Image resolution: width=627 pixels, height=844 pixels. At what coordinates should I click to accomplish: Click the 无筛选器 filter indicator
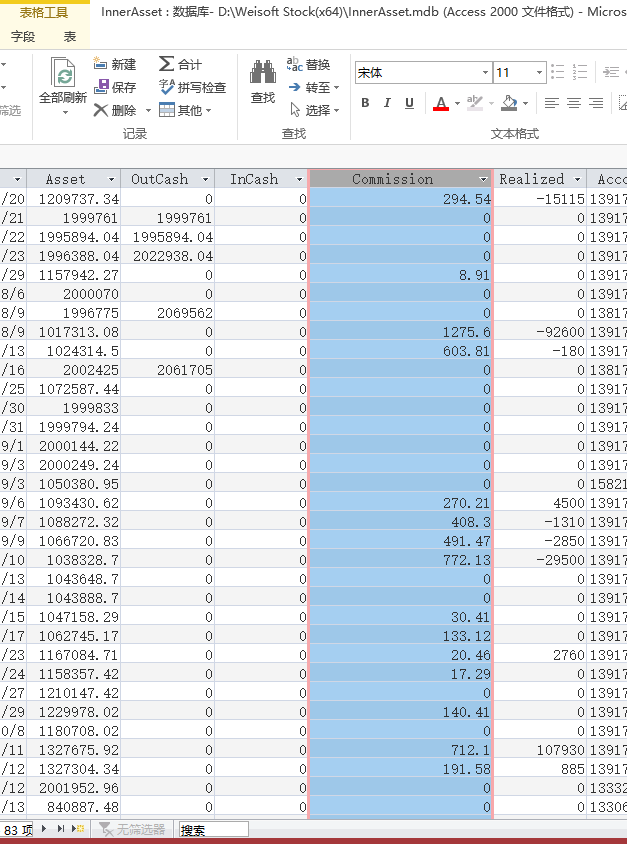click(x=132, y=829)
